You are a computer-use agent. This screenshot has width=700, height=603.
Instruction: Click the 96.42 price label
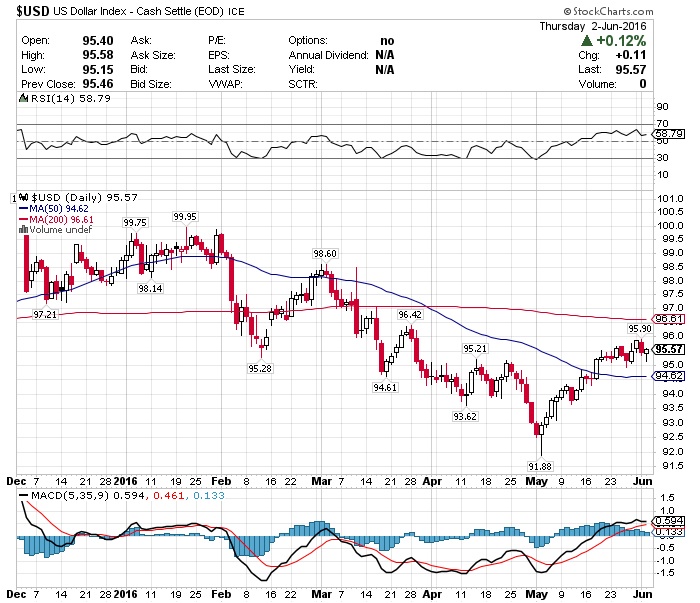point(410,315)
